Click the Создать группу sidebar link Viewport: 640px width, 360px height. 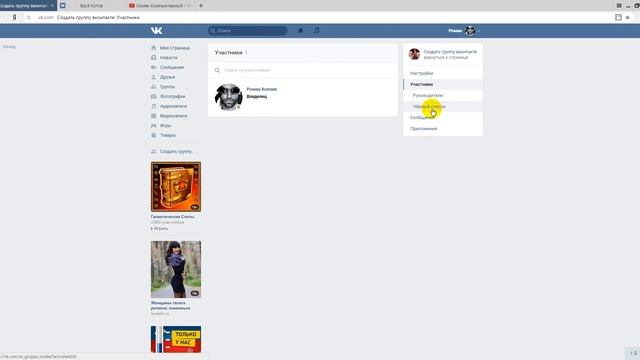(x=176, y=151)
